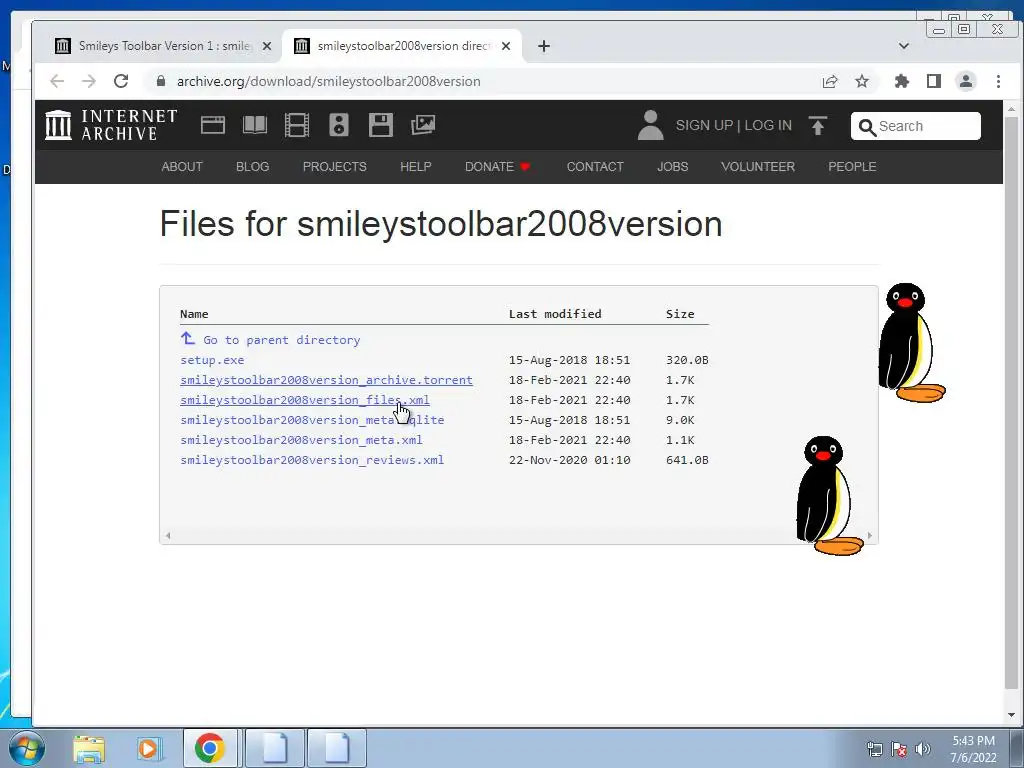The image size is (1024, 768).
Task: Bookmark this page with the star icon
Action: pos(862,81)
